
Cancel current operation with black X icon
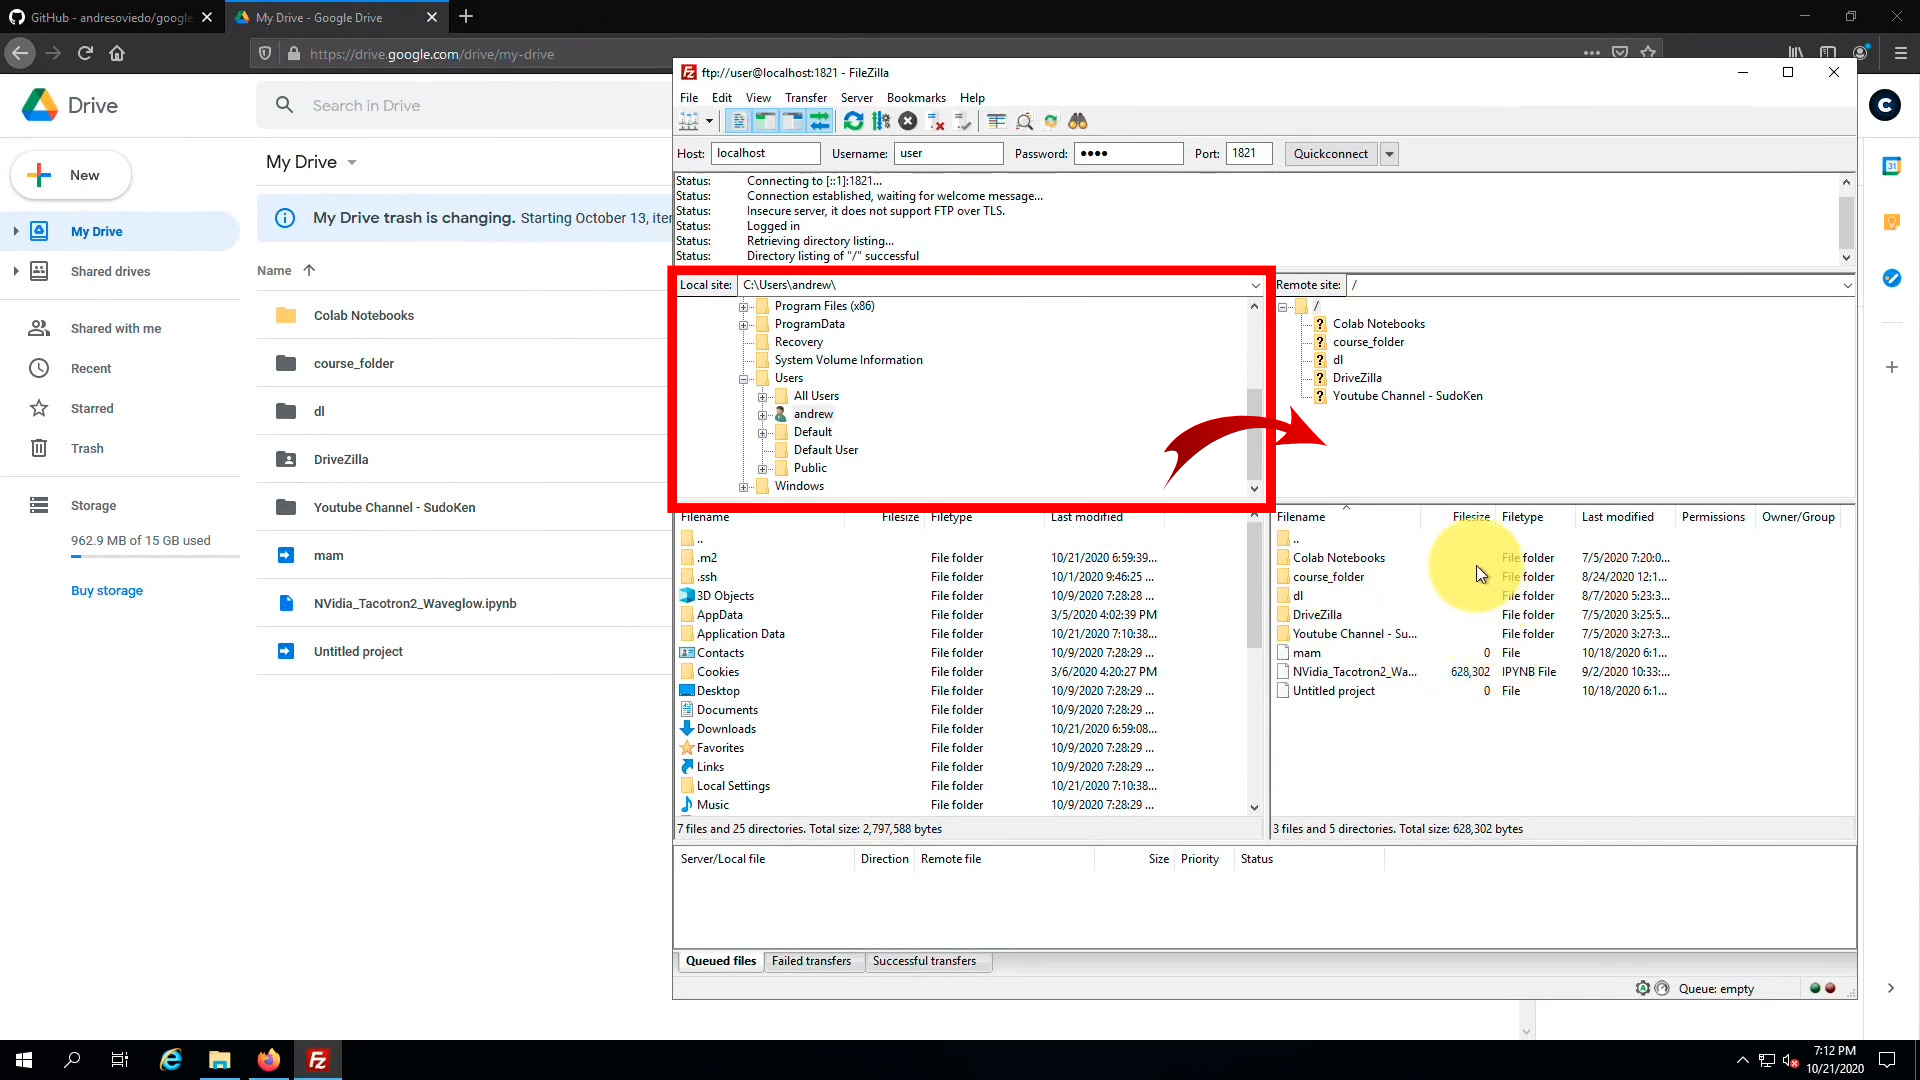tap(908, 121)
